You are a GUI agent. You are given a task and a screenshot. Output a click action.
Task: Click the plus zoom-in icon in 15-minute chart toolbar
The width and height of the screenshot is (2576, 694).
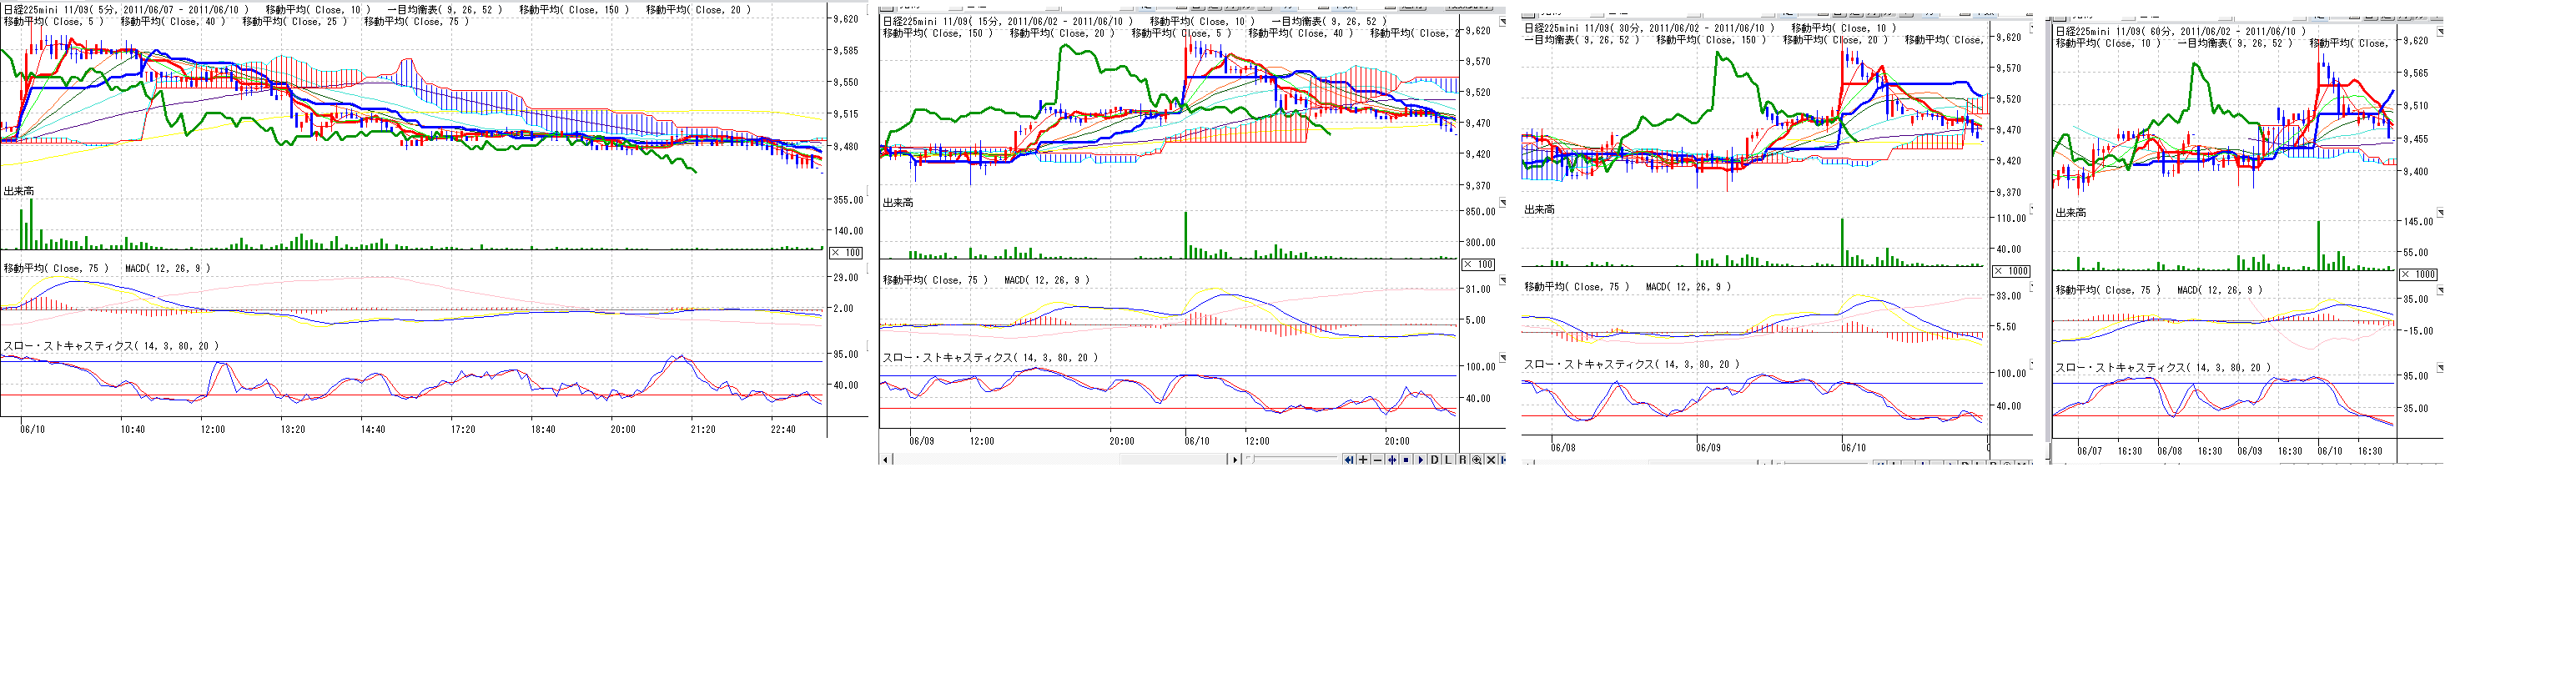point(1363,460)
